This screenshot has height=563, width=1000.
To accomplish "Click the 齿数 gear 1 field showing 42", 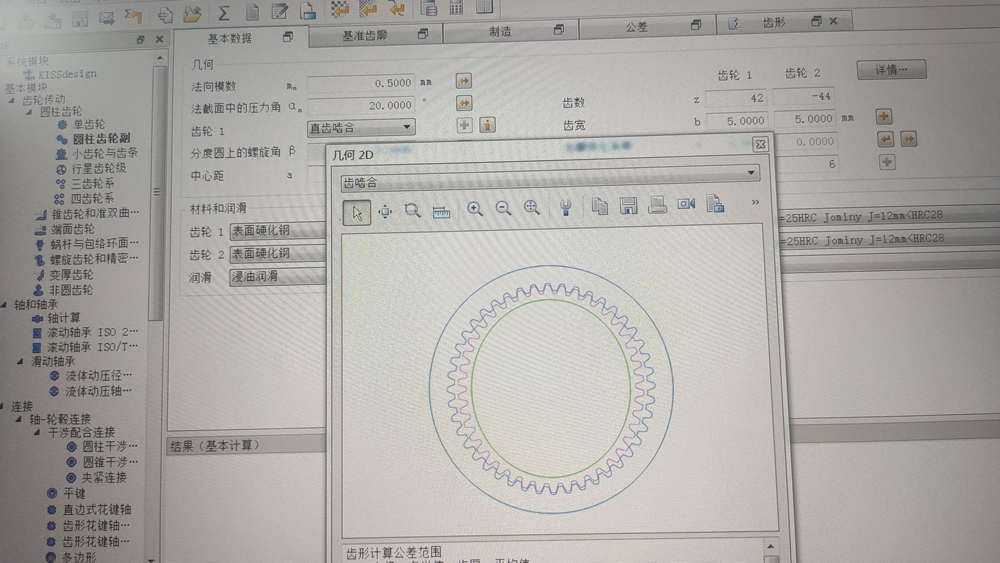I will point(736,98).
